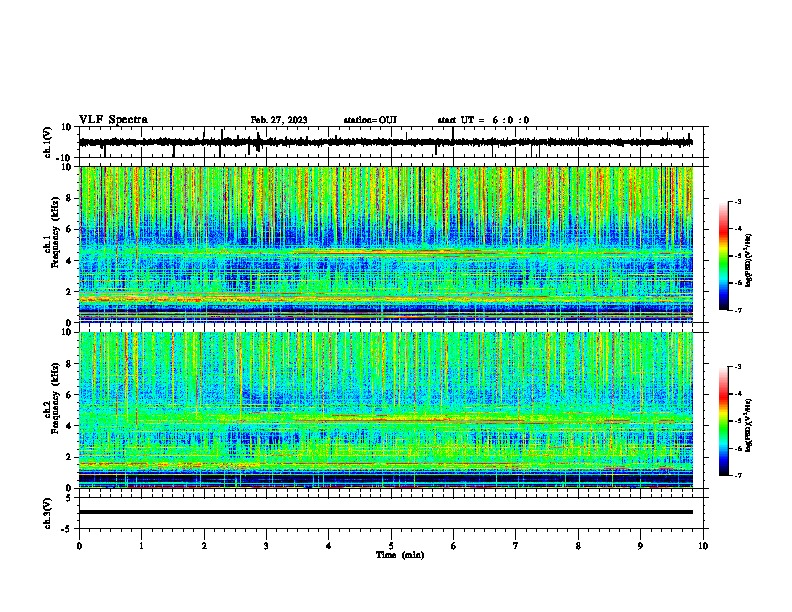The width and height of the screenshot is (792, 612).
Task: Click the ch.2 spectrogram color scale bar
Action: (x=724, y=421)
